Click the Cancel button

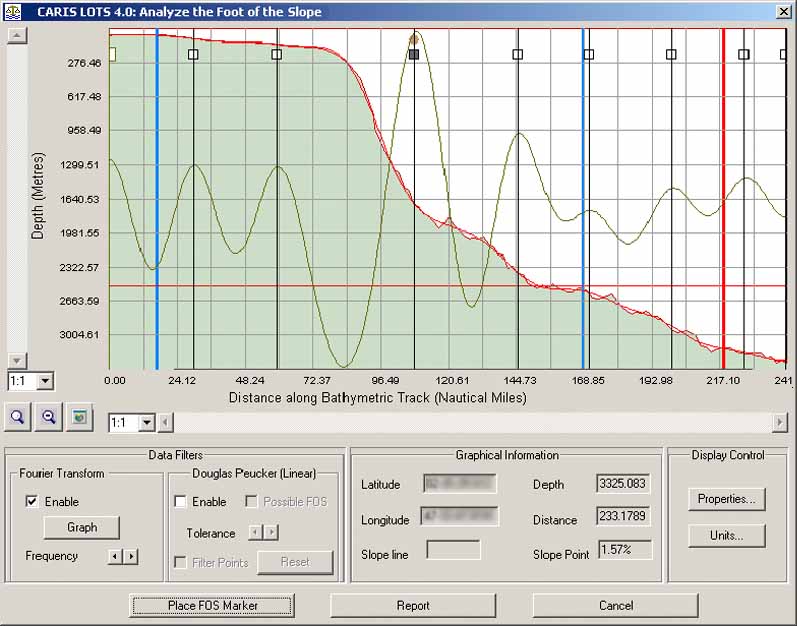point(616,606)
